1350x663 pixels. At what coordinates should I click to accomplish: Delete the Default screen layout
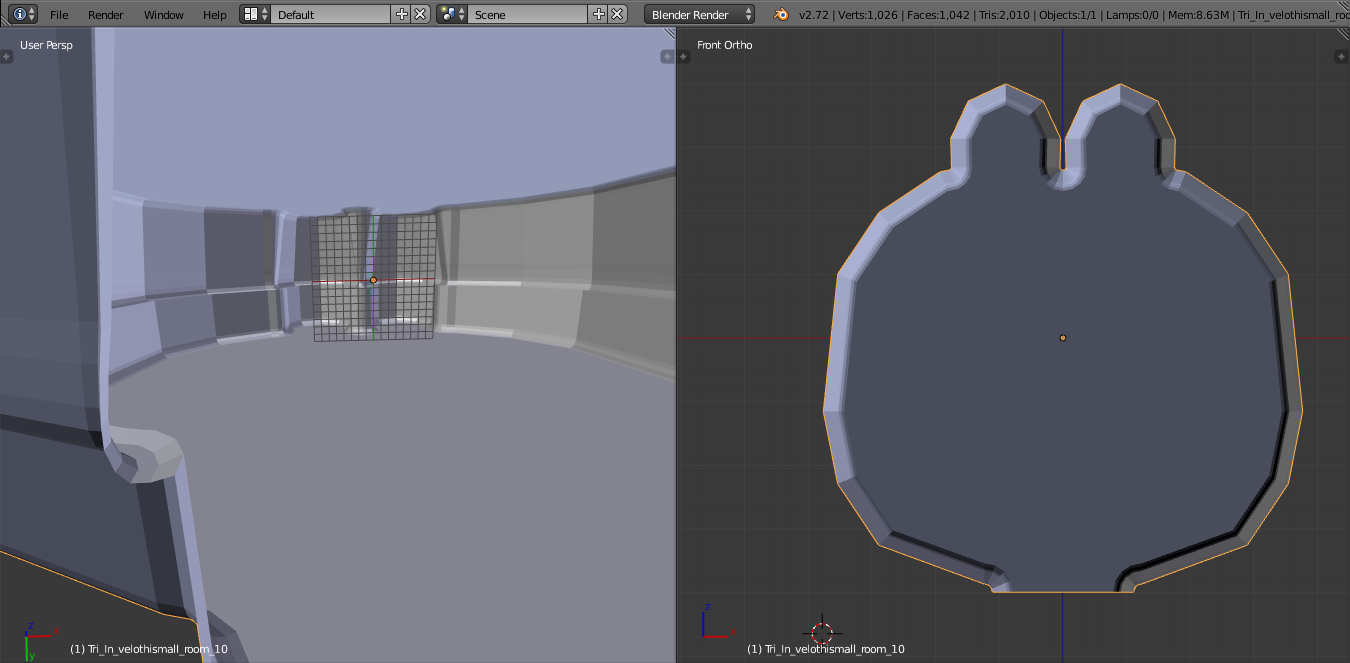click(421, 14)
